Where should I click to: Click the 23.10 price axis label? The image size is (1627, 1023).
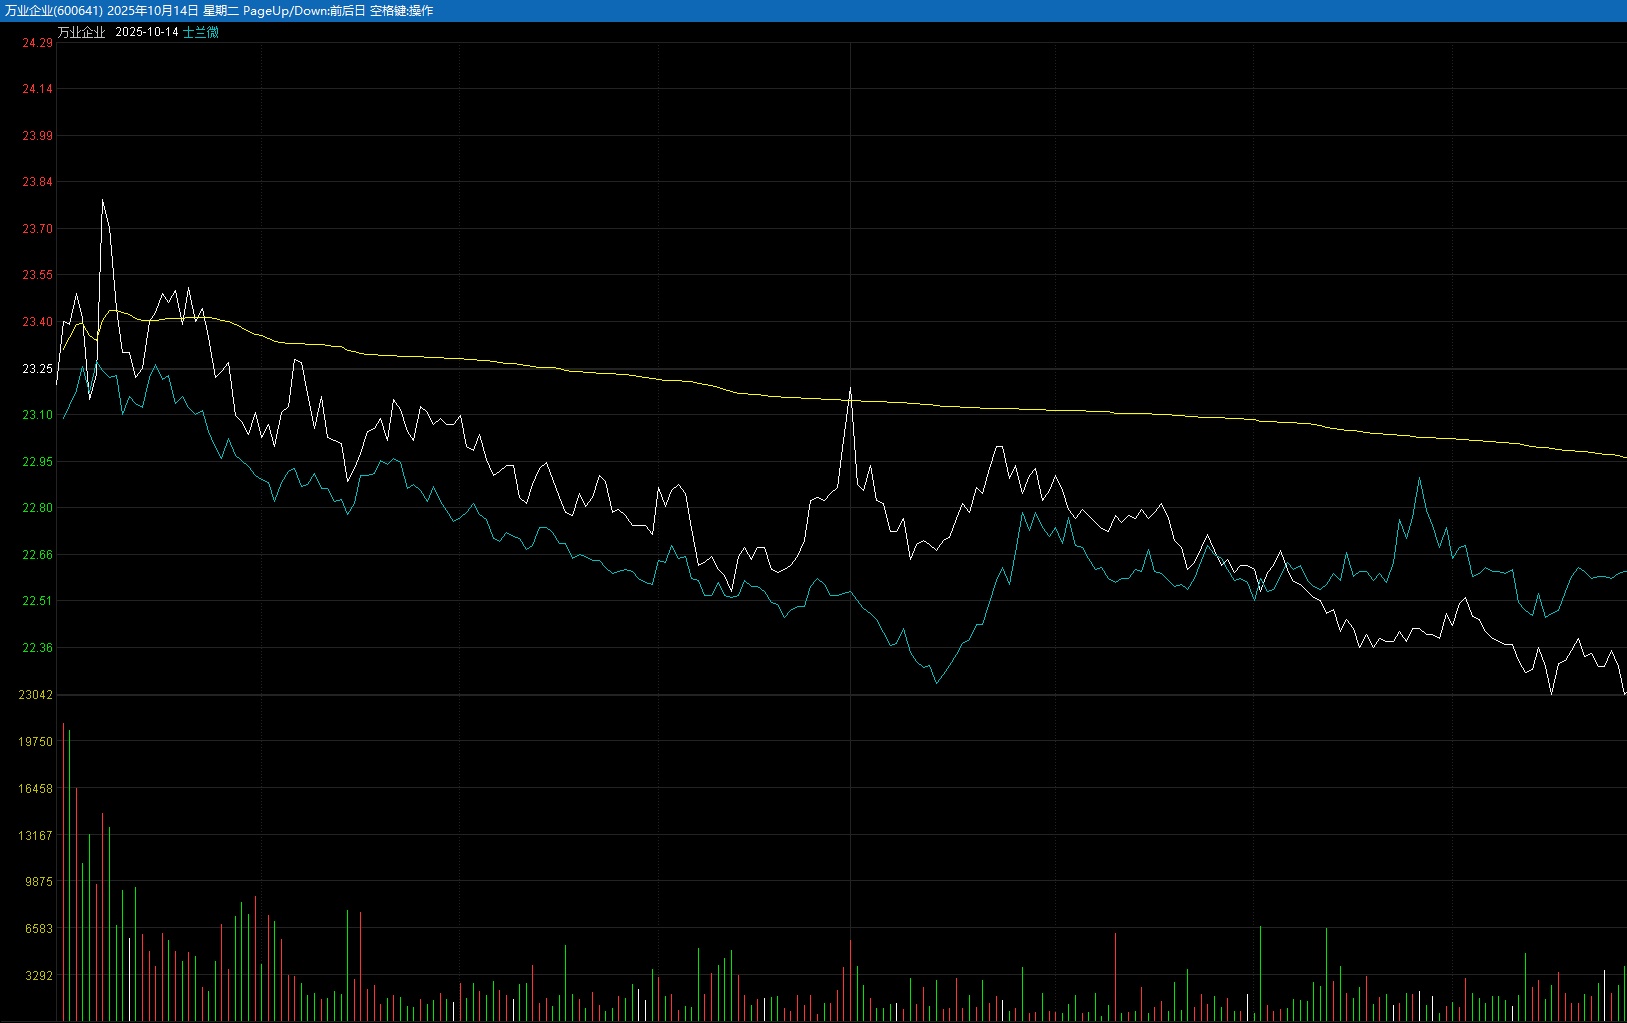point(38,415)
